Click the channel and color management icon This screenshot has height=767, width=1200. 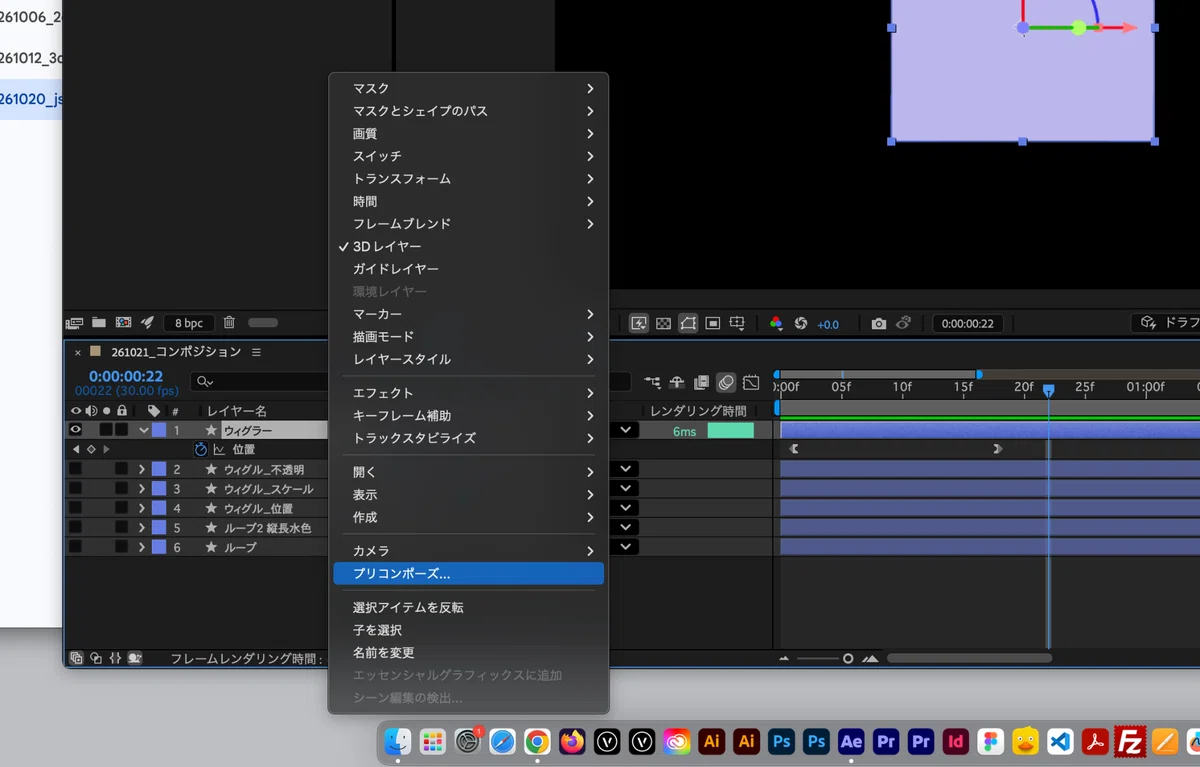(776, 323)
